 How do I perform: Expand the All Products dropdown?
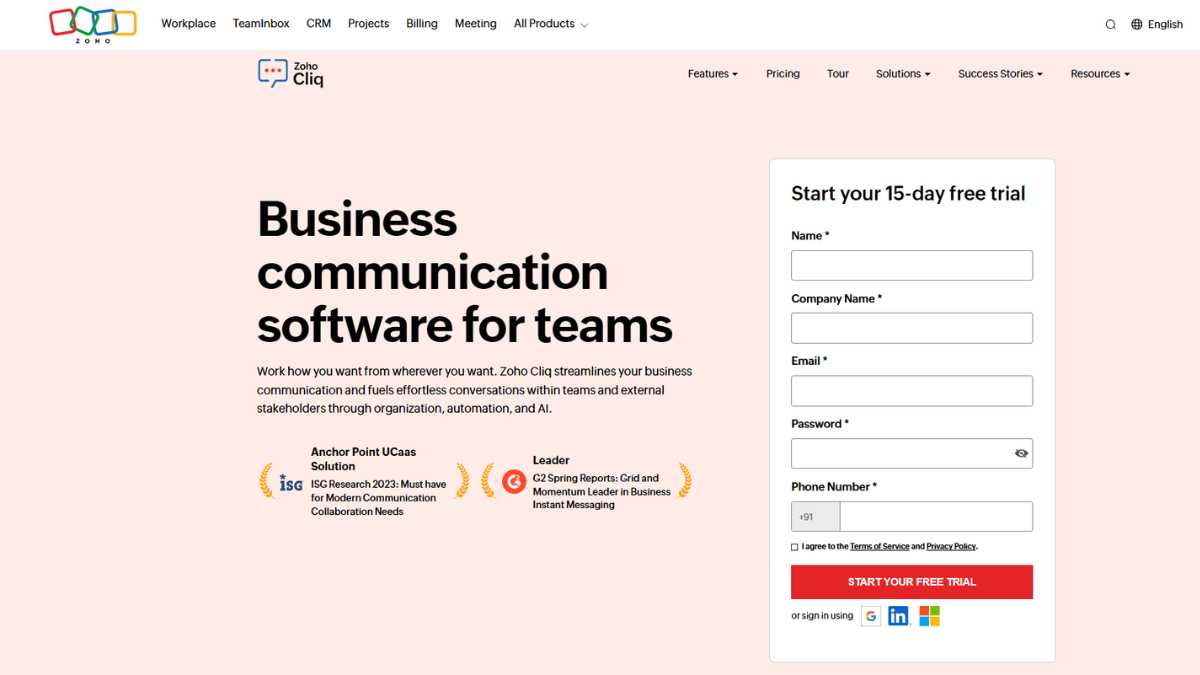pos(551,24)
